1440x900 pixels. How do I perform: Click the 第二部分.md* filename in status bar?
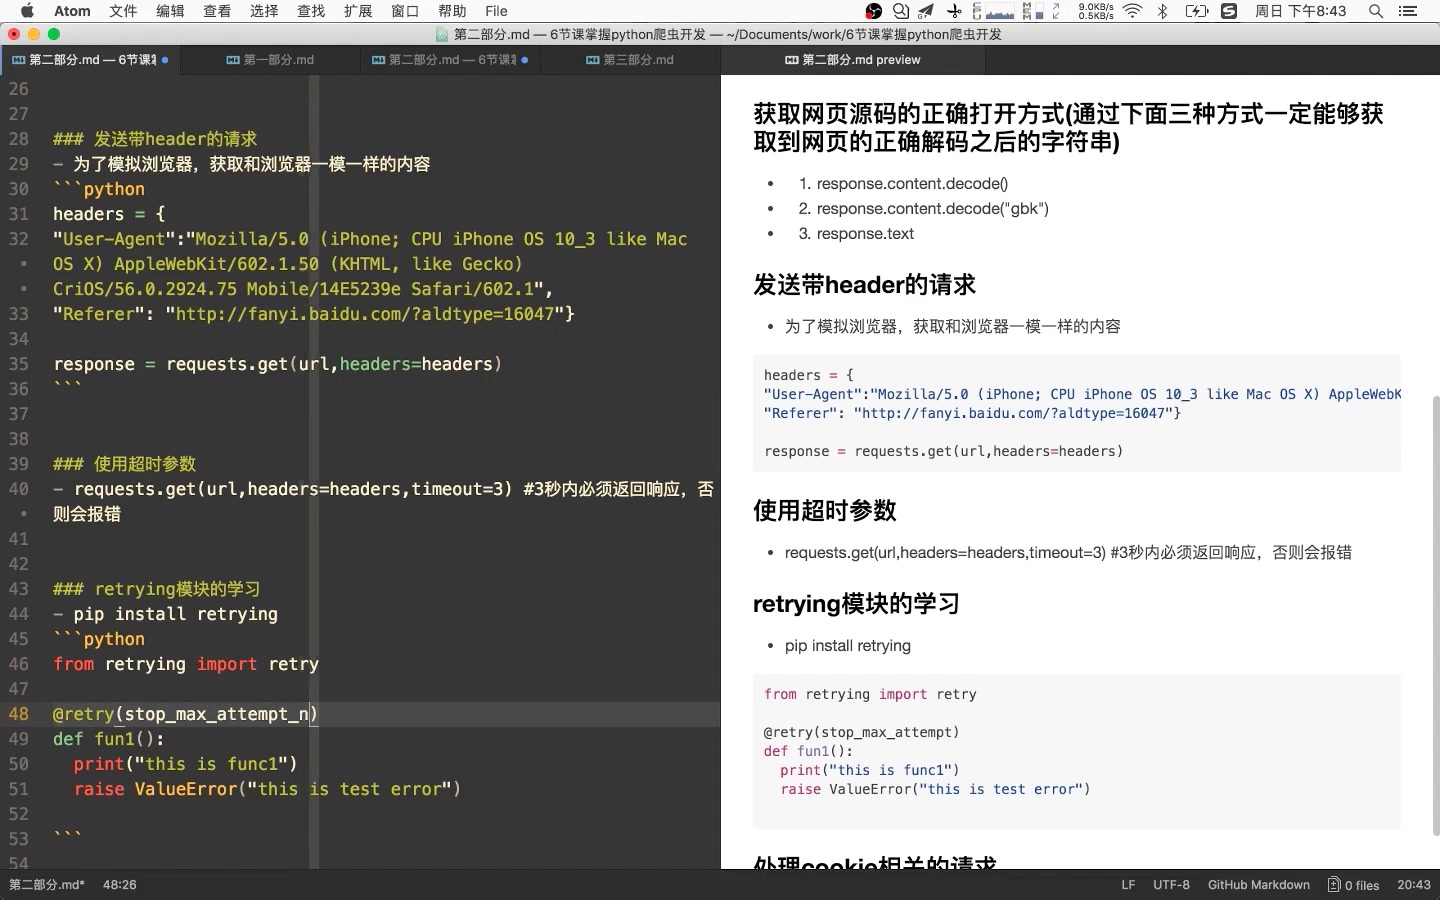click(x=46, y=885)
